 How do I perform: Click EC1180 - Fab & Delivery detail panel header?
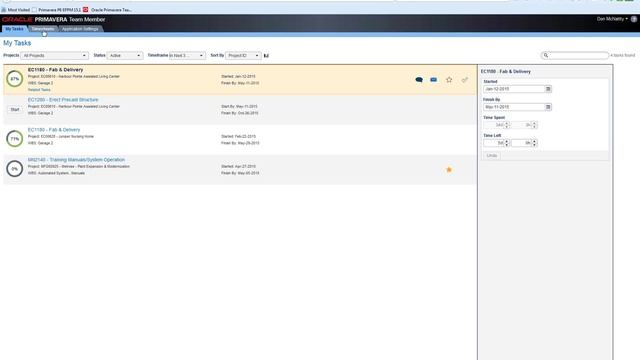[506, 71]
